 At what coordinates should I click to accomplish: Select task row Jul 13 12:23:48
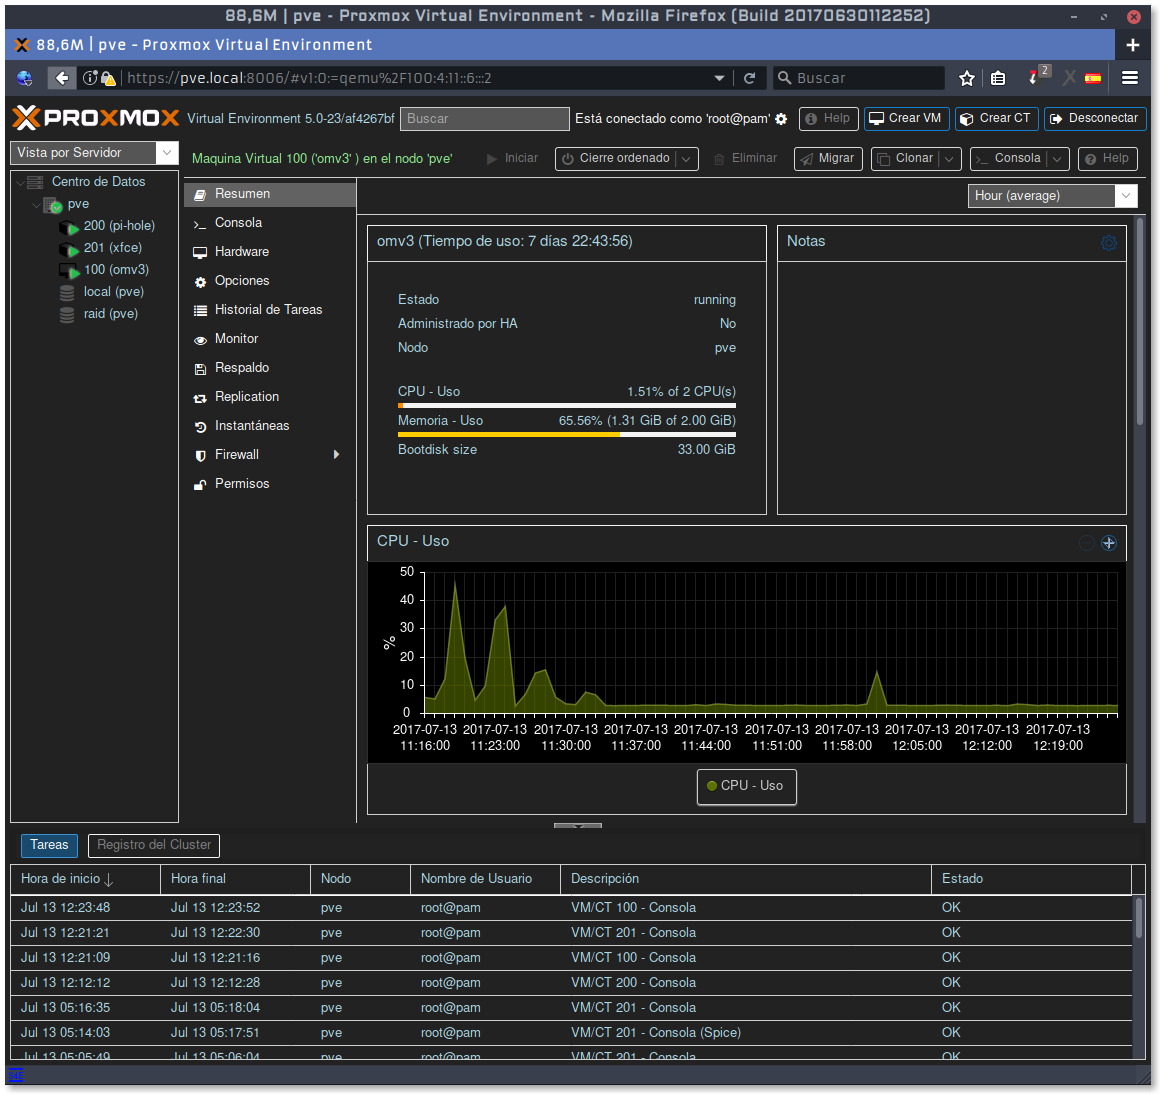point(571,908)
